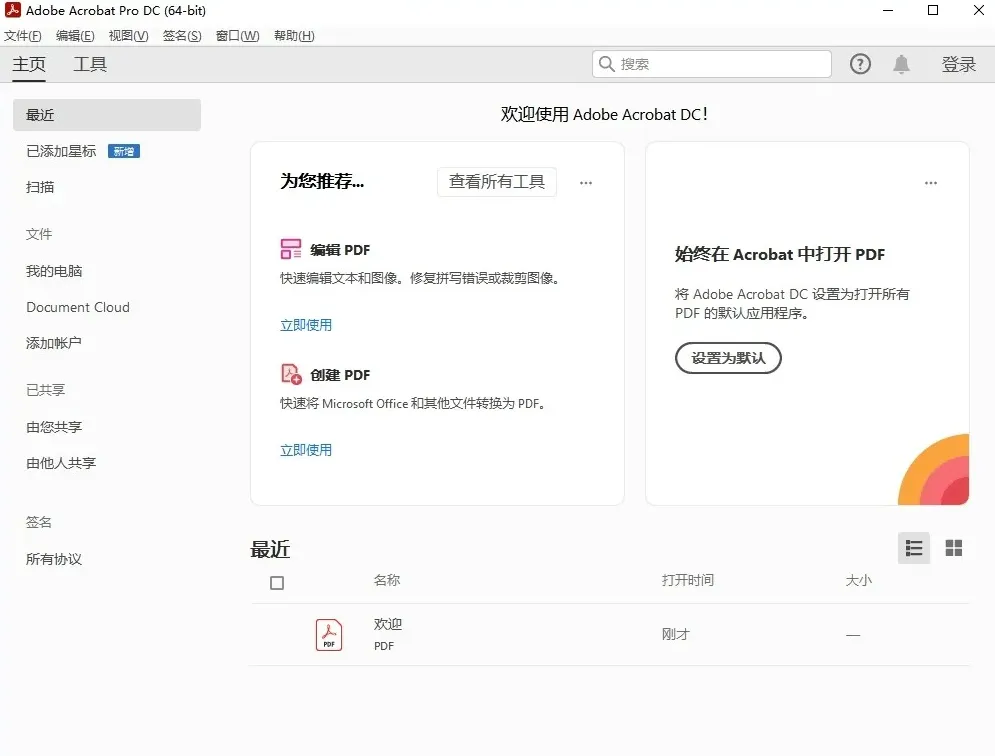Click the 设置为默认 button
The image size is (995, 756).
pos(728,358)
